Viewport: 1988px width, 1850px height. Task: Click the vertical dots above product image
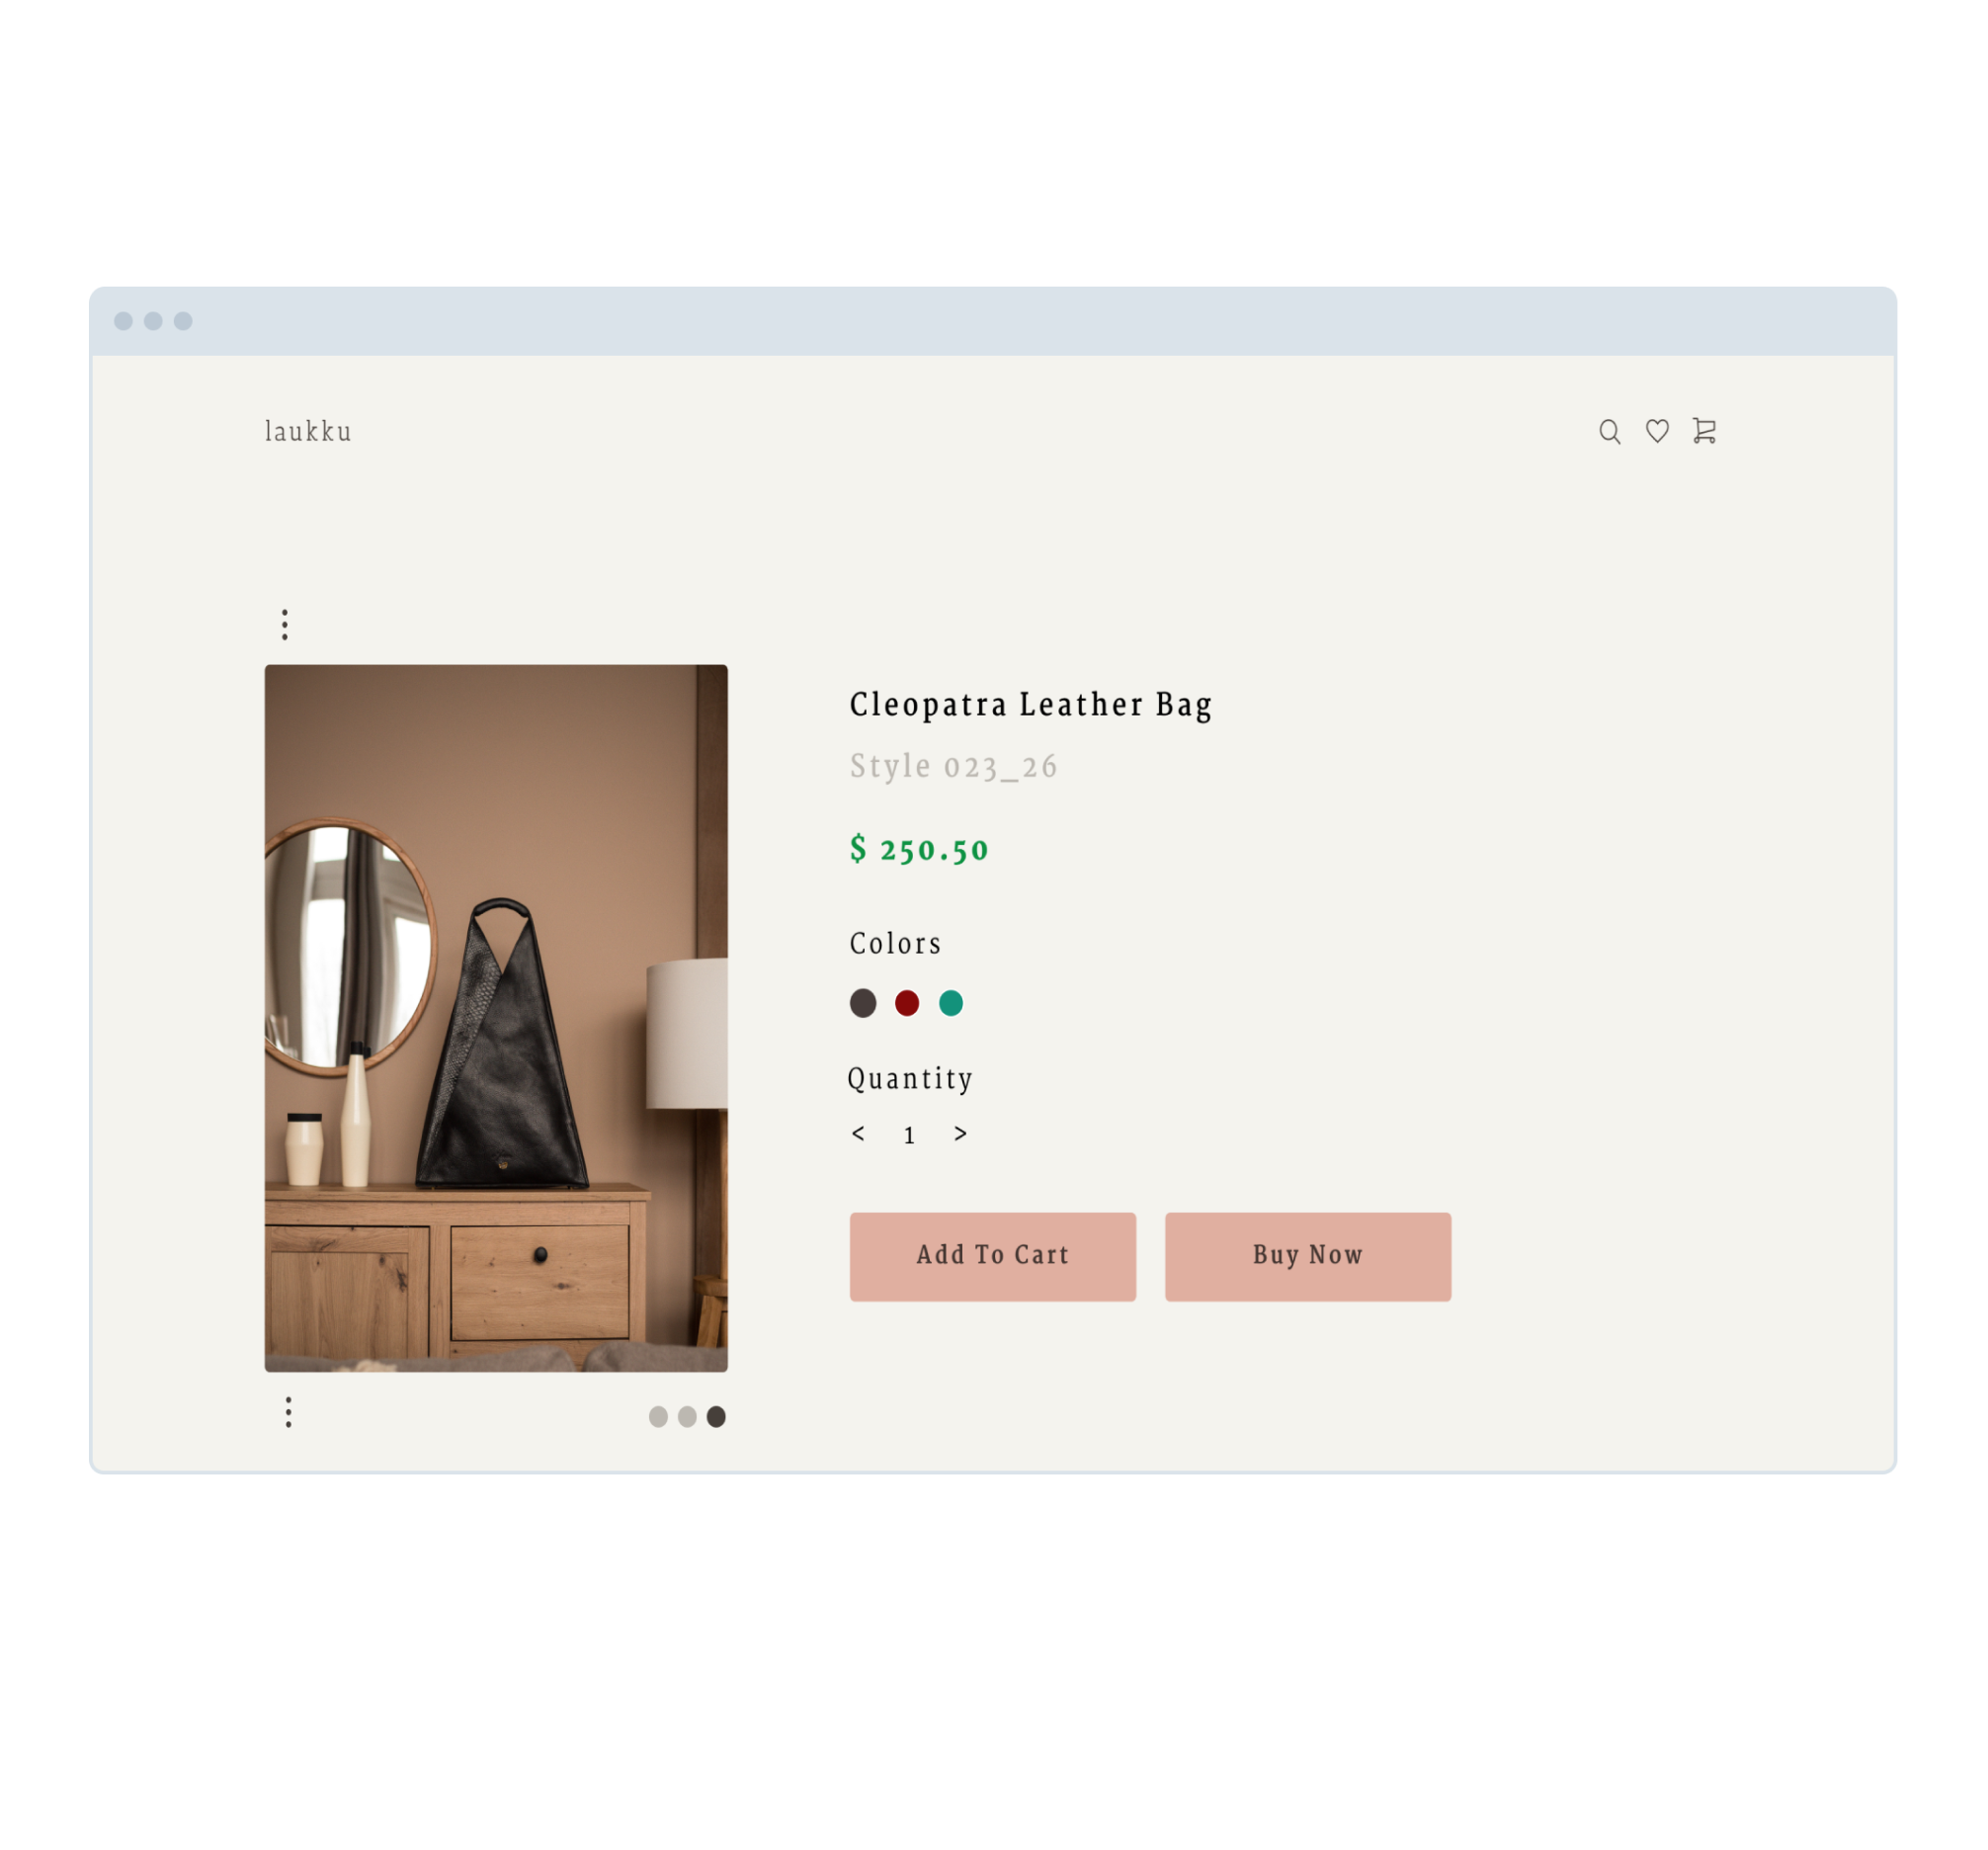[x=285, y=625]
